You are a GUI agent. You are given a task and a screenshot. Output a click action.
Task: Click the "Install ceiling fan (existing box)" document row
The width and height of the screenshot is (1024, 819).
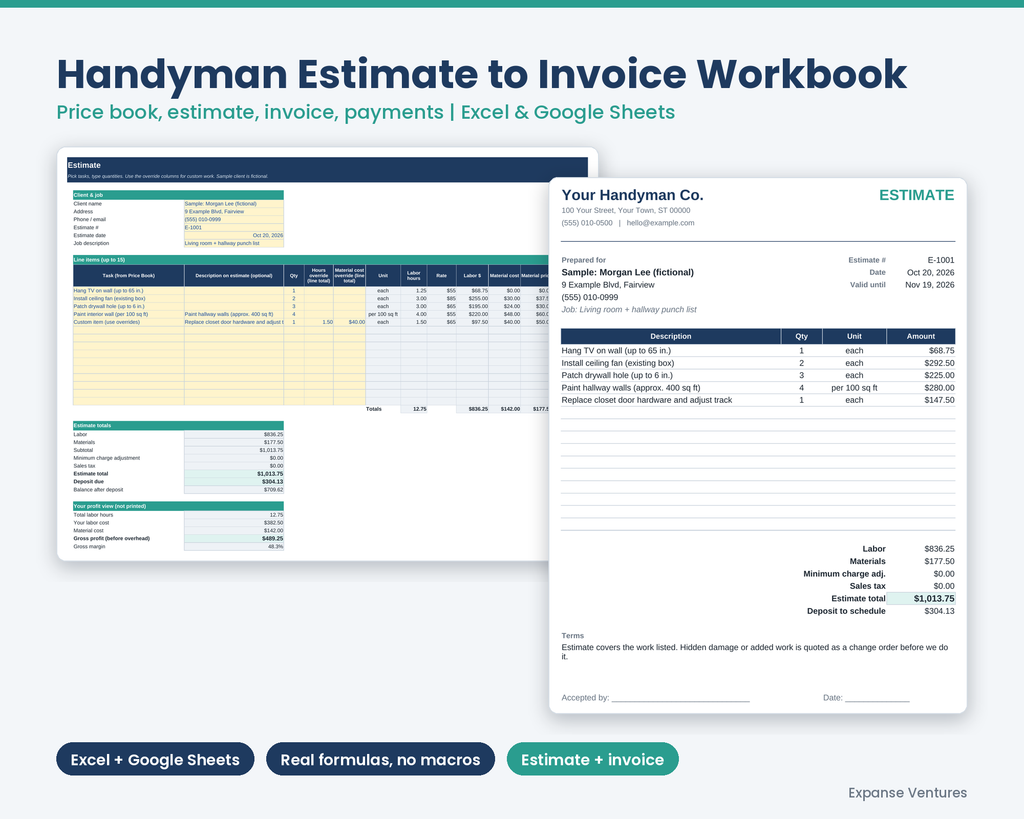pyautogui.click(x=758, y=363)
